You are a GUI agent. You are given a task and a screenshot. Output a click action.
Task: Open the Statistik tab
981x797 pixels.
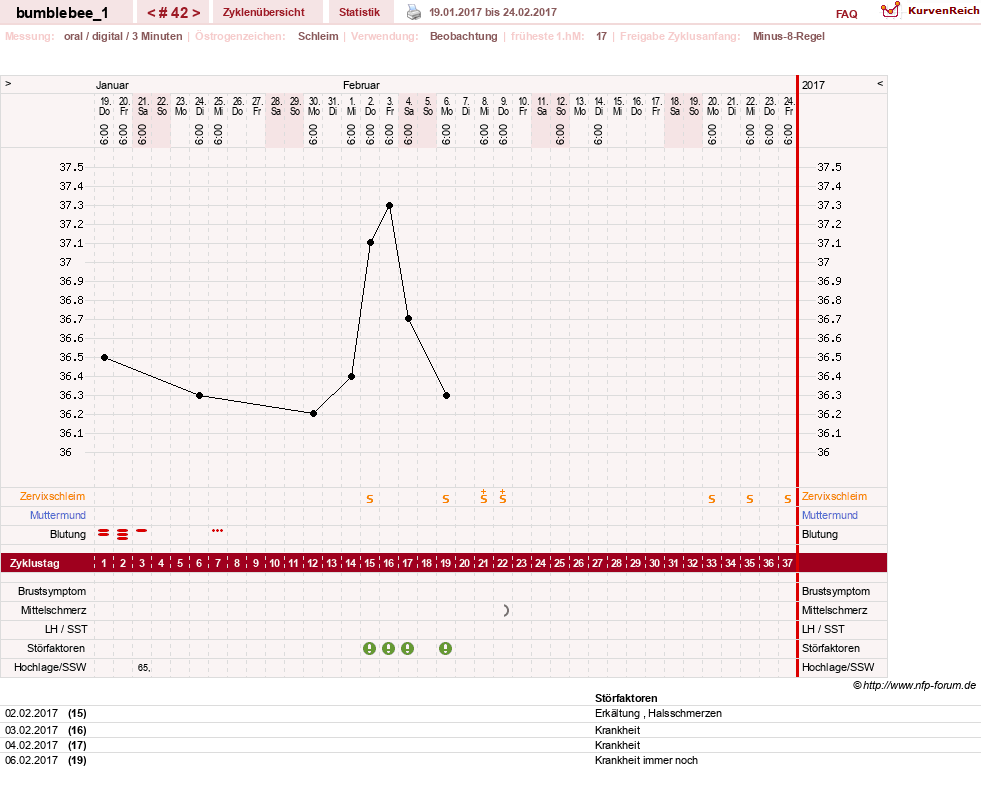click(x=359, y=13)
